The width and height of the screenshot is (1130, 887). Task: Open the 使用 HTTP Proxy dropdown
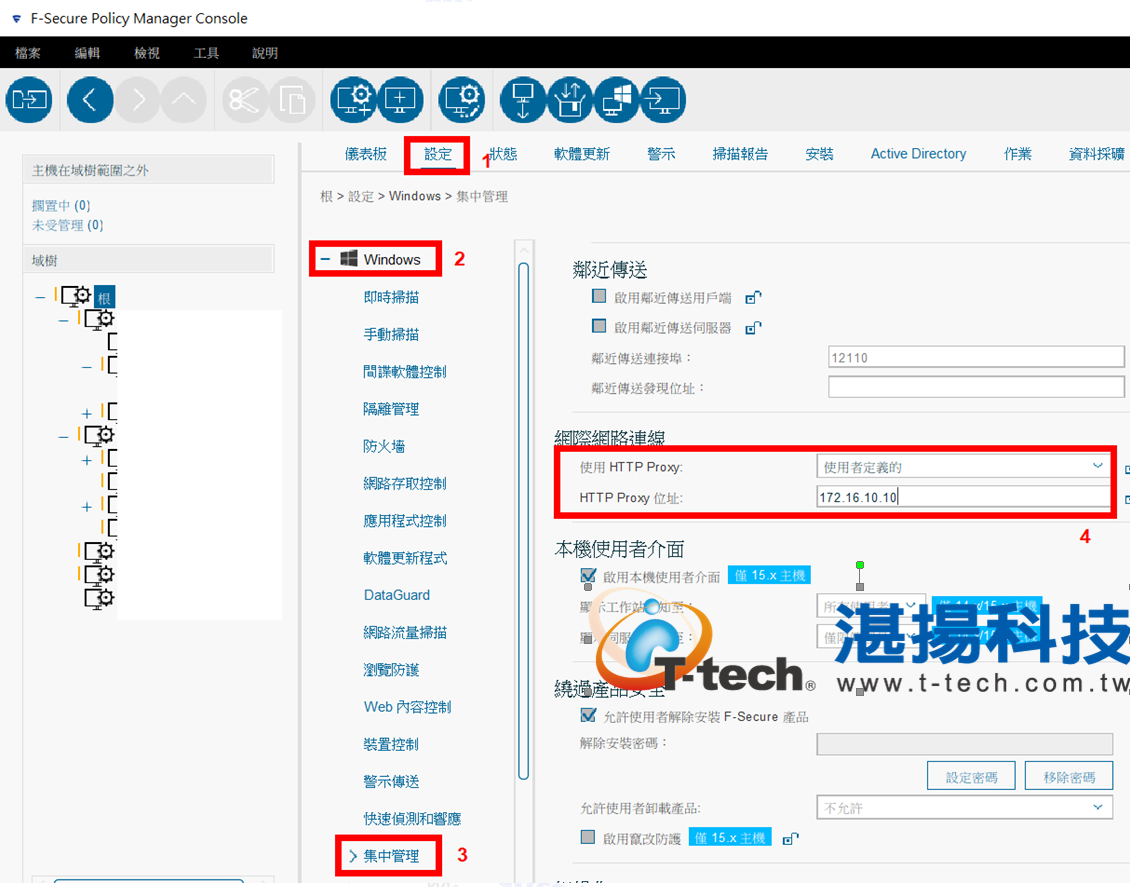pyautogui.click(x=964, y=467)
